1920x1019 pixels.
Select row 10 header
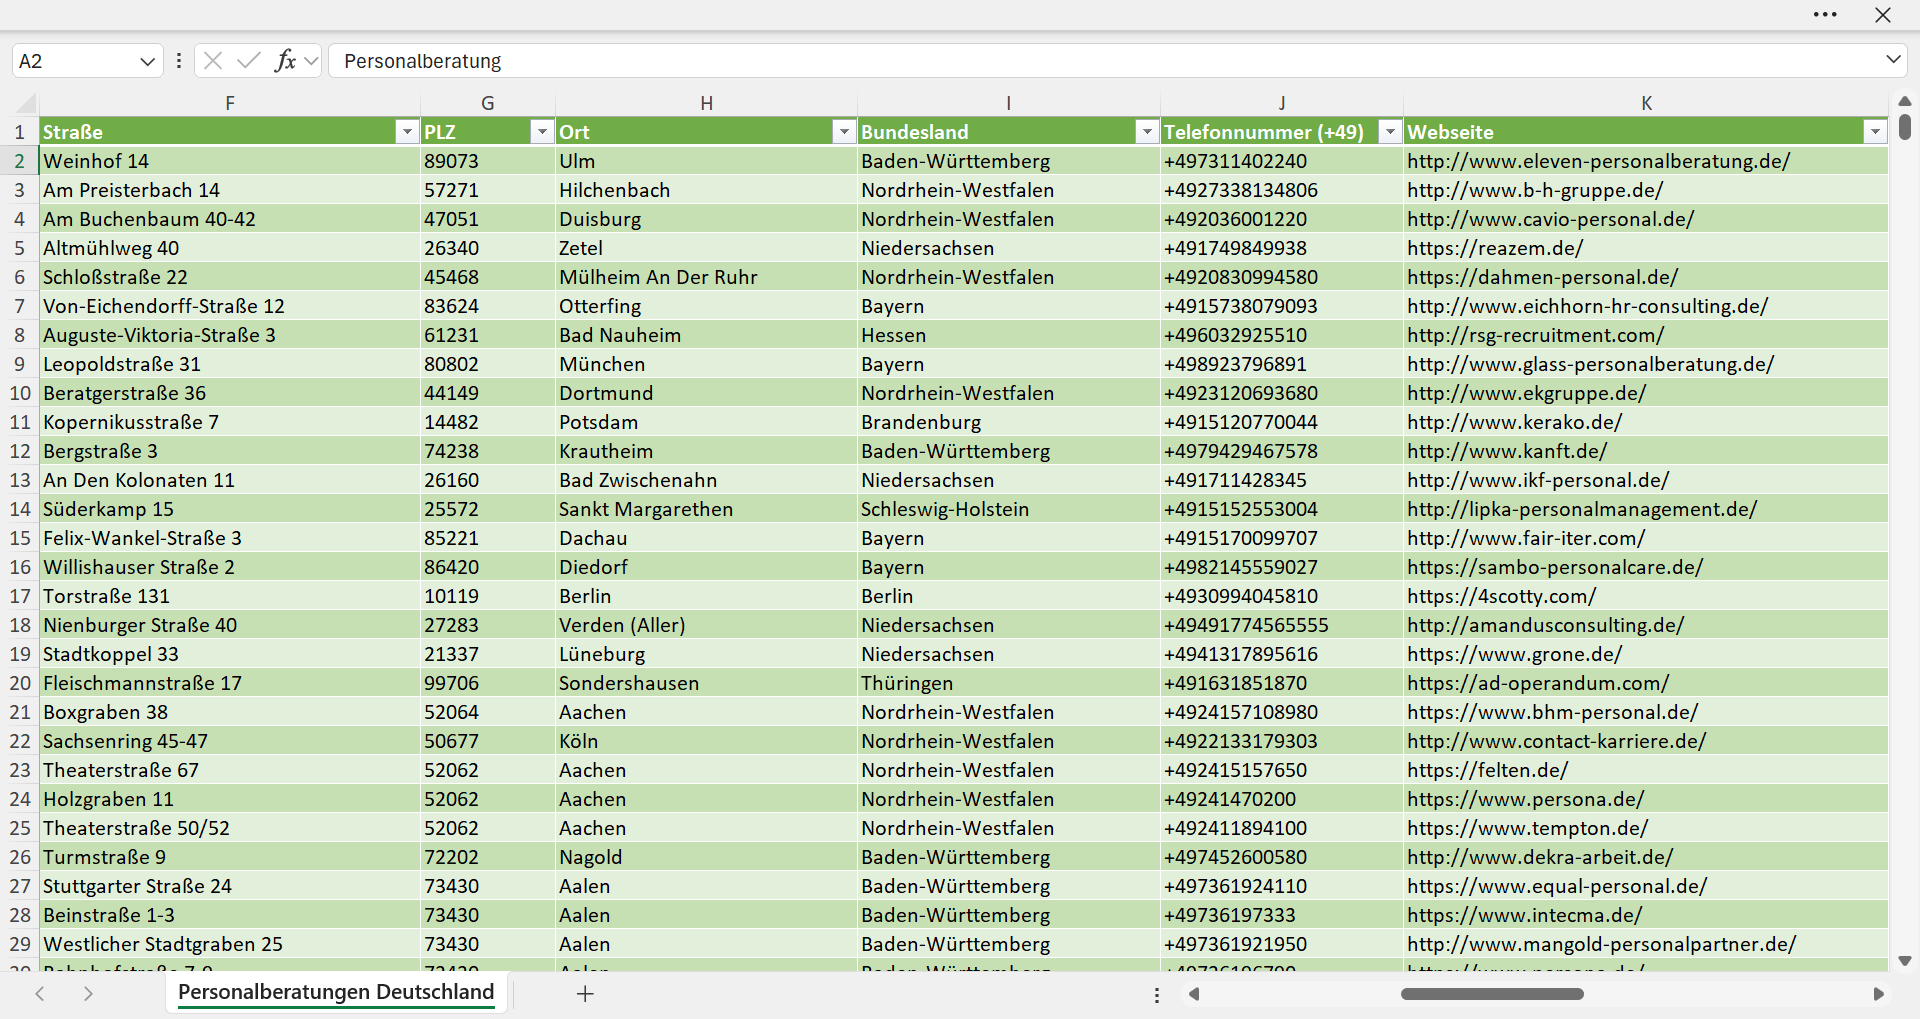(x=20, y=393)
